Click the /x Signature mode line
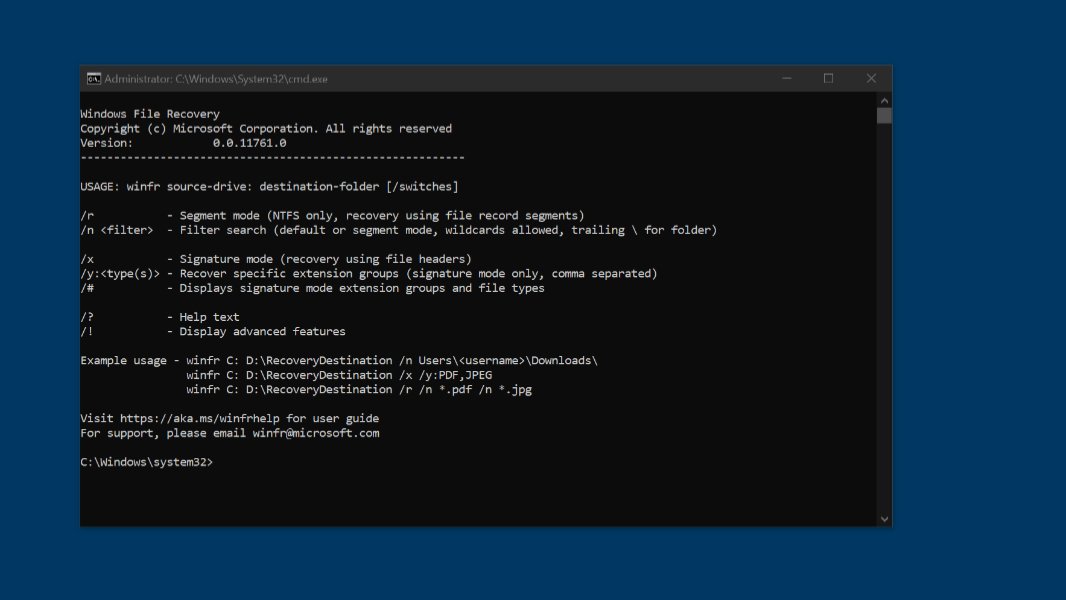Image resolution: width=1066 pixels, height=600 pixels. pyautogui.click(x=276, y=259)
